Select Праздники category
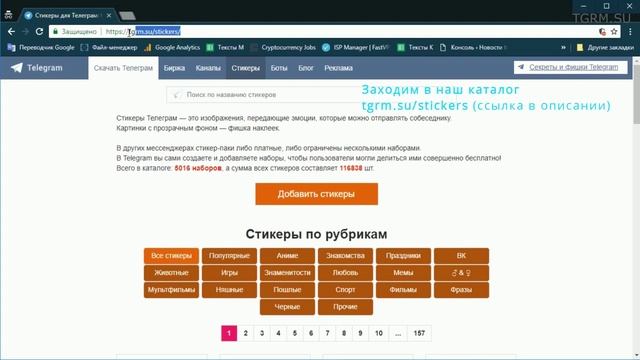640x360 pixels. click(x=403, y=256)
